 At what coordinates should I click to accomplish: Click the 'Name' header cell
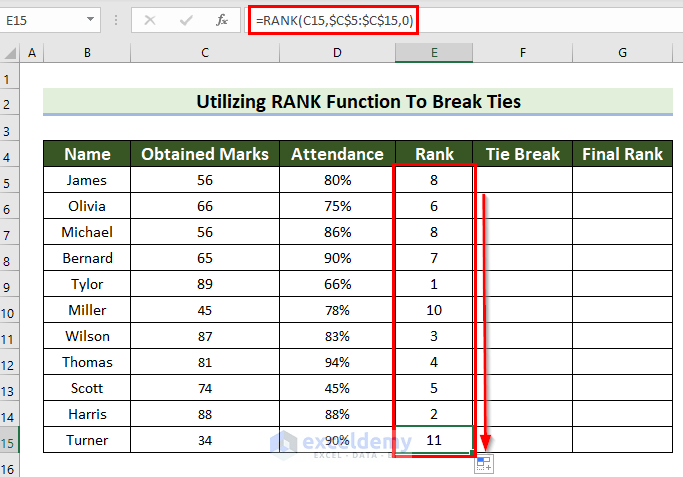click(87, 154)
